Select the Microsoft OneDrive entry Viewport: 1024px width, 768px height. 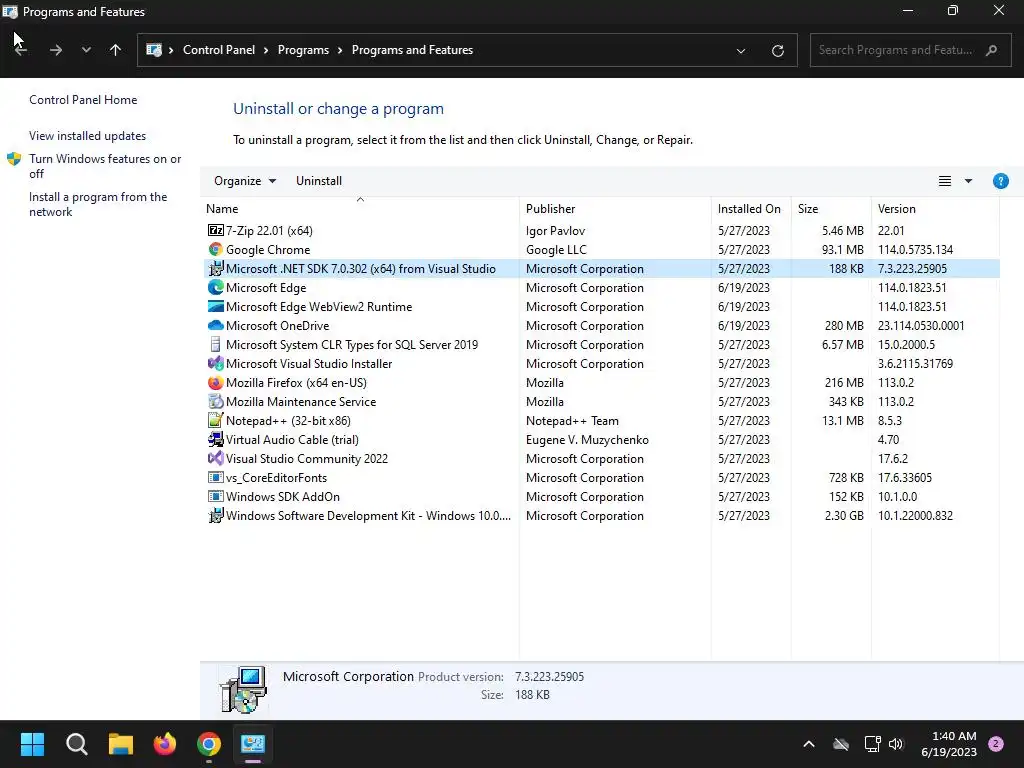(601, 325)
